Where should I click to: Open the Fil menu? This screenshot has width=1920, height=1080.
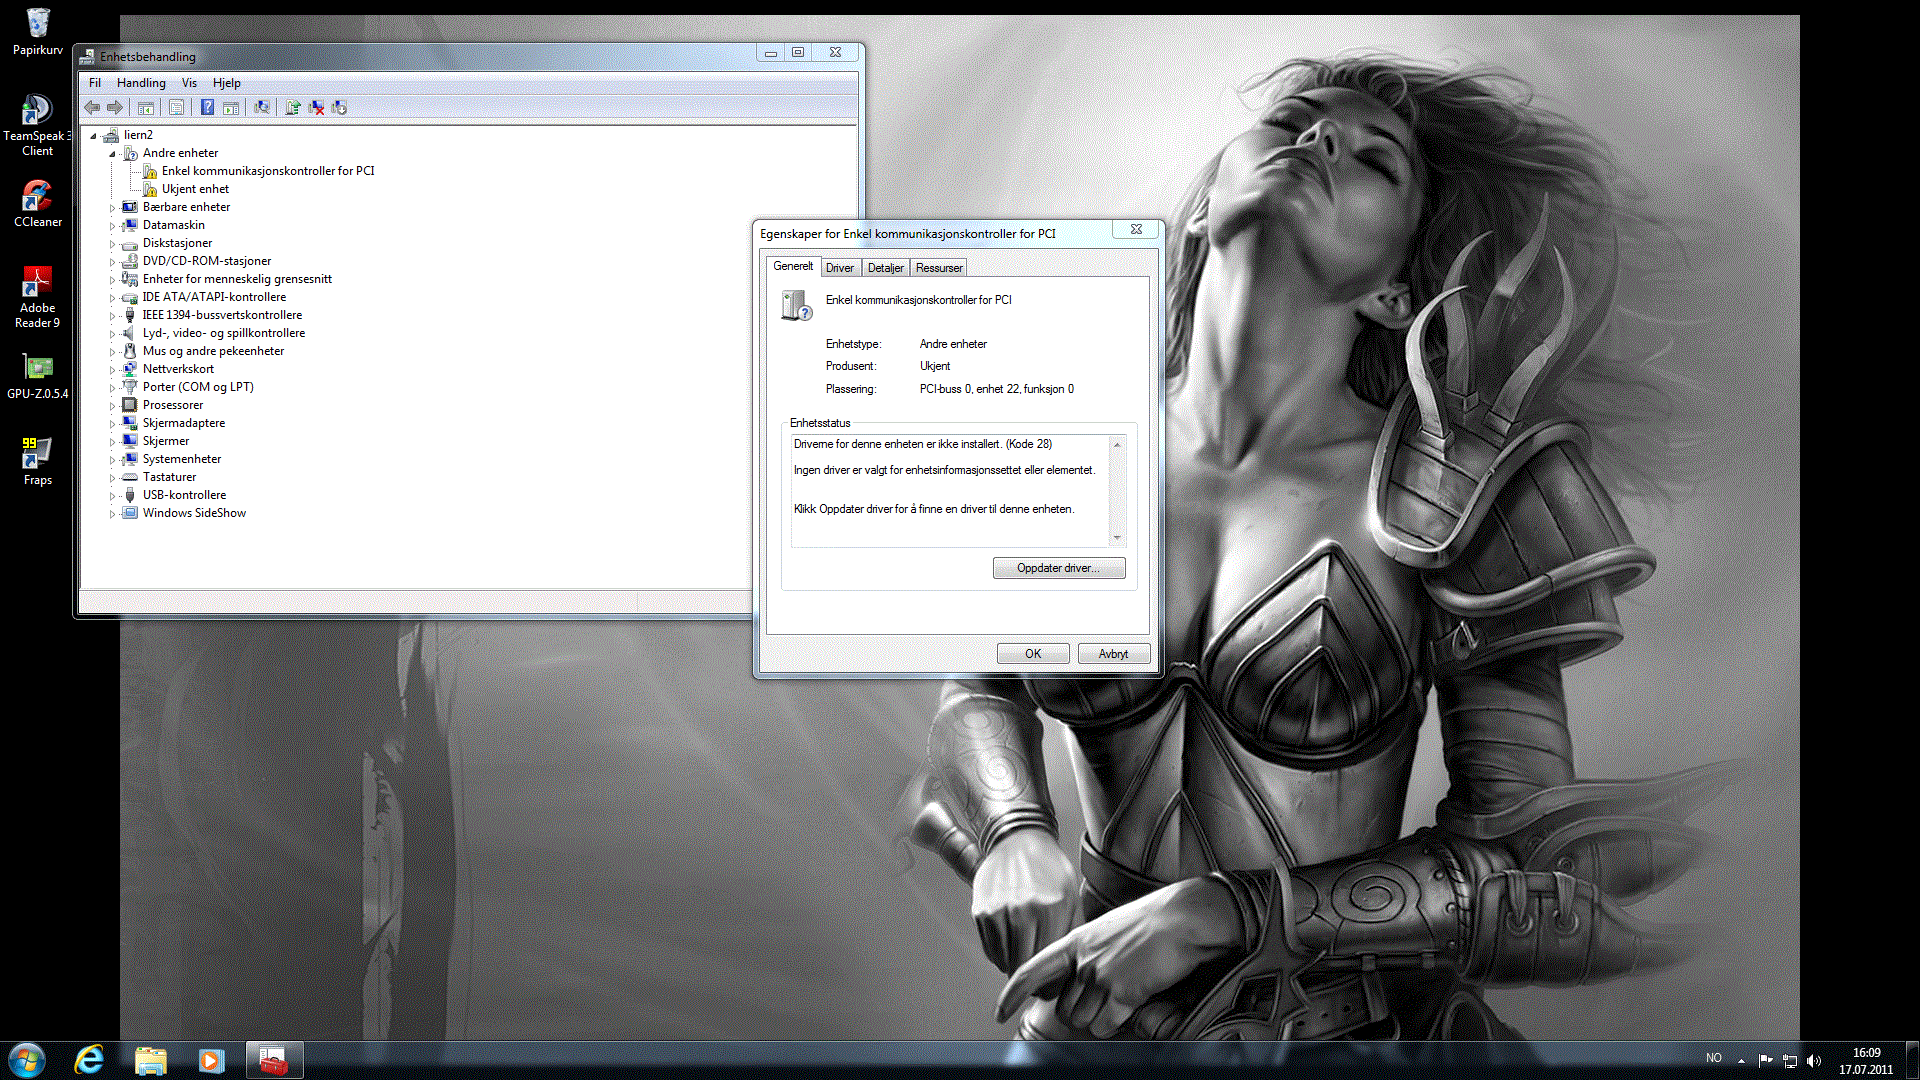point(95,83)
